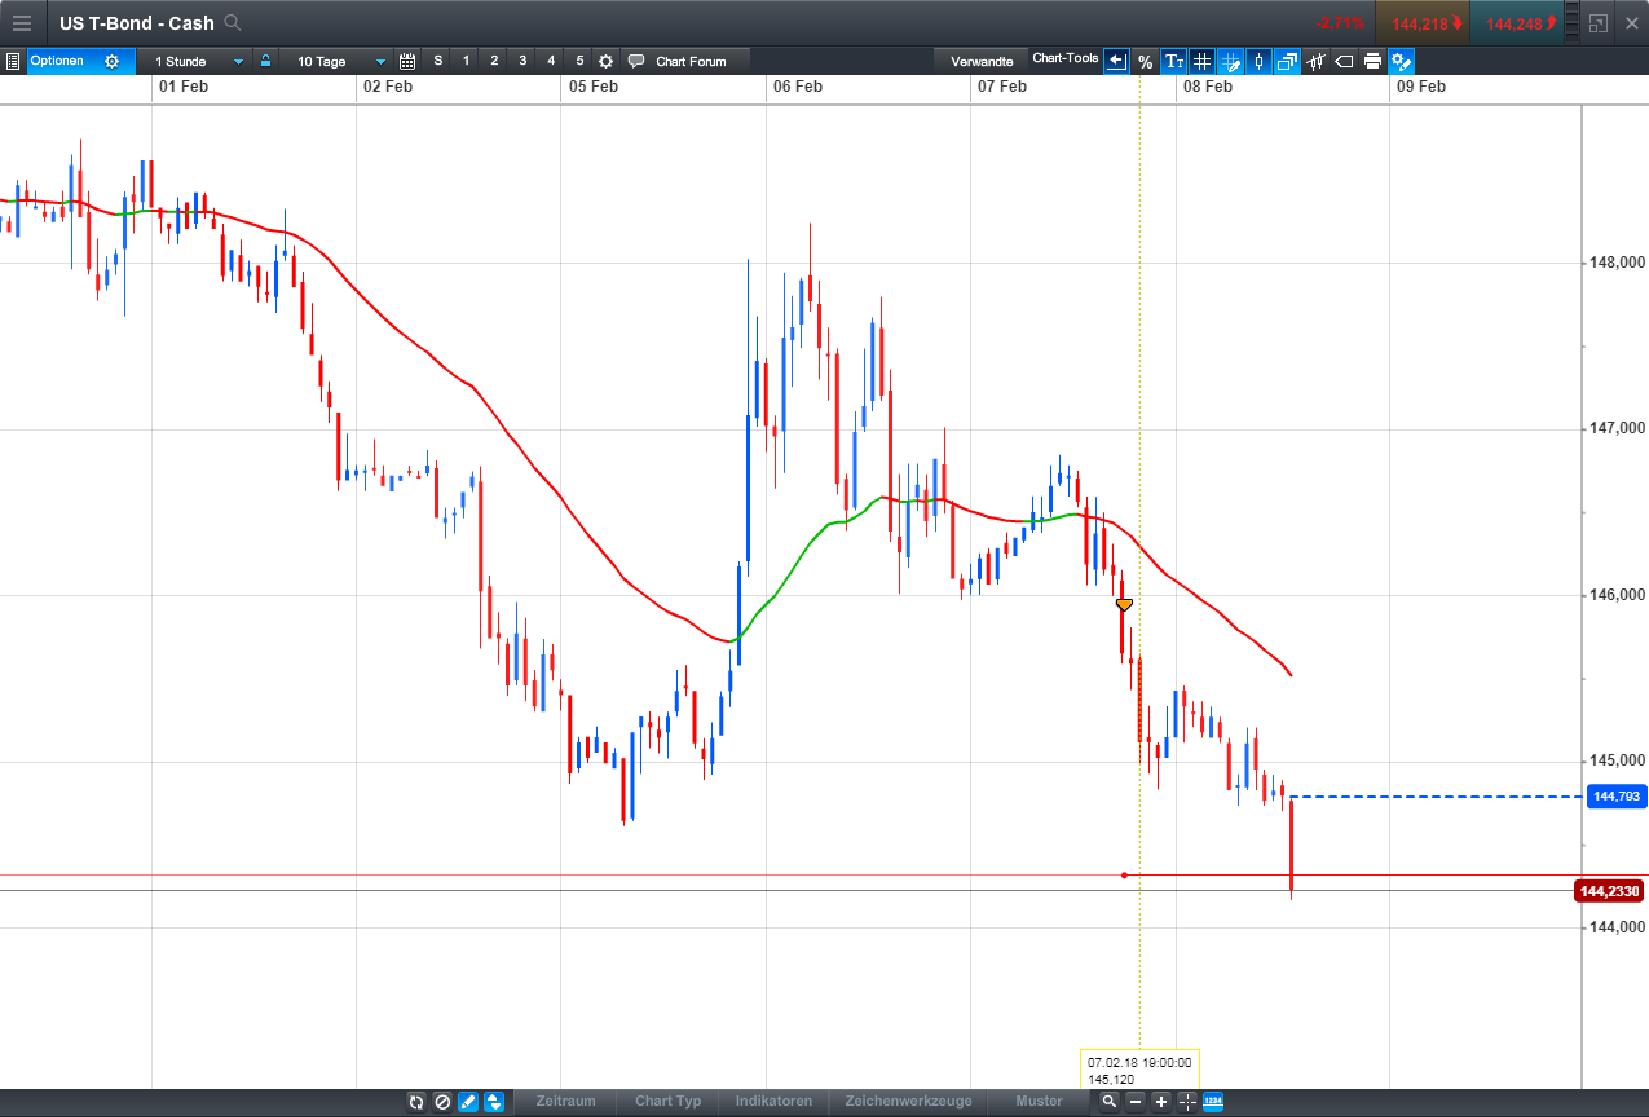Image resolution: width=1649 pixels, height=1117 pixels.
Task: Toggle the chart grid display
Action: click(x=1200, y=61)
